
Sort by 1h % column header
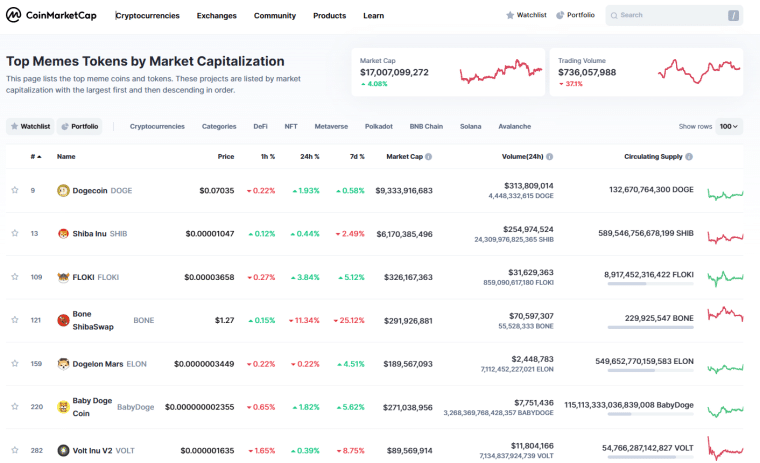coord(268,157)
